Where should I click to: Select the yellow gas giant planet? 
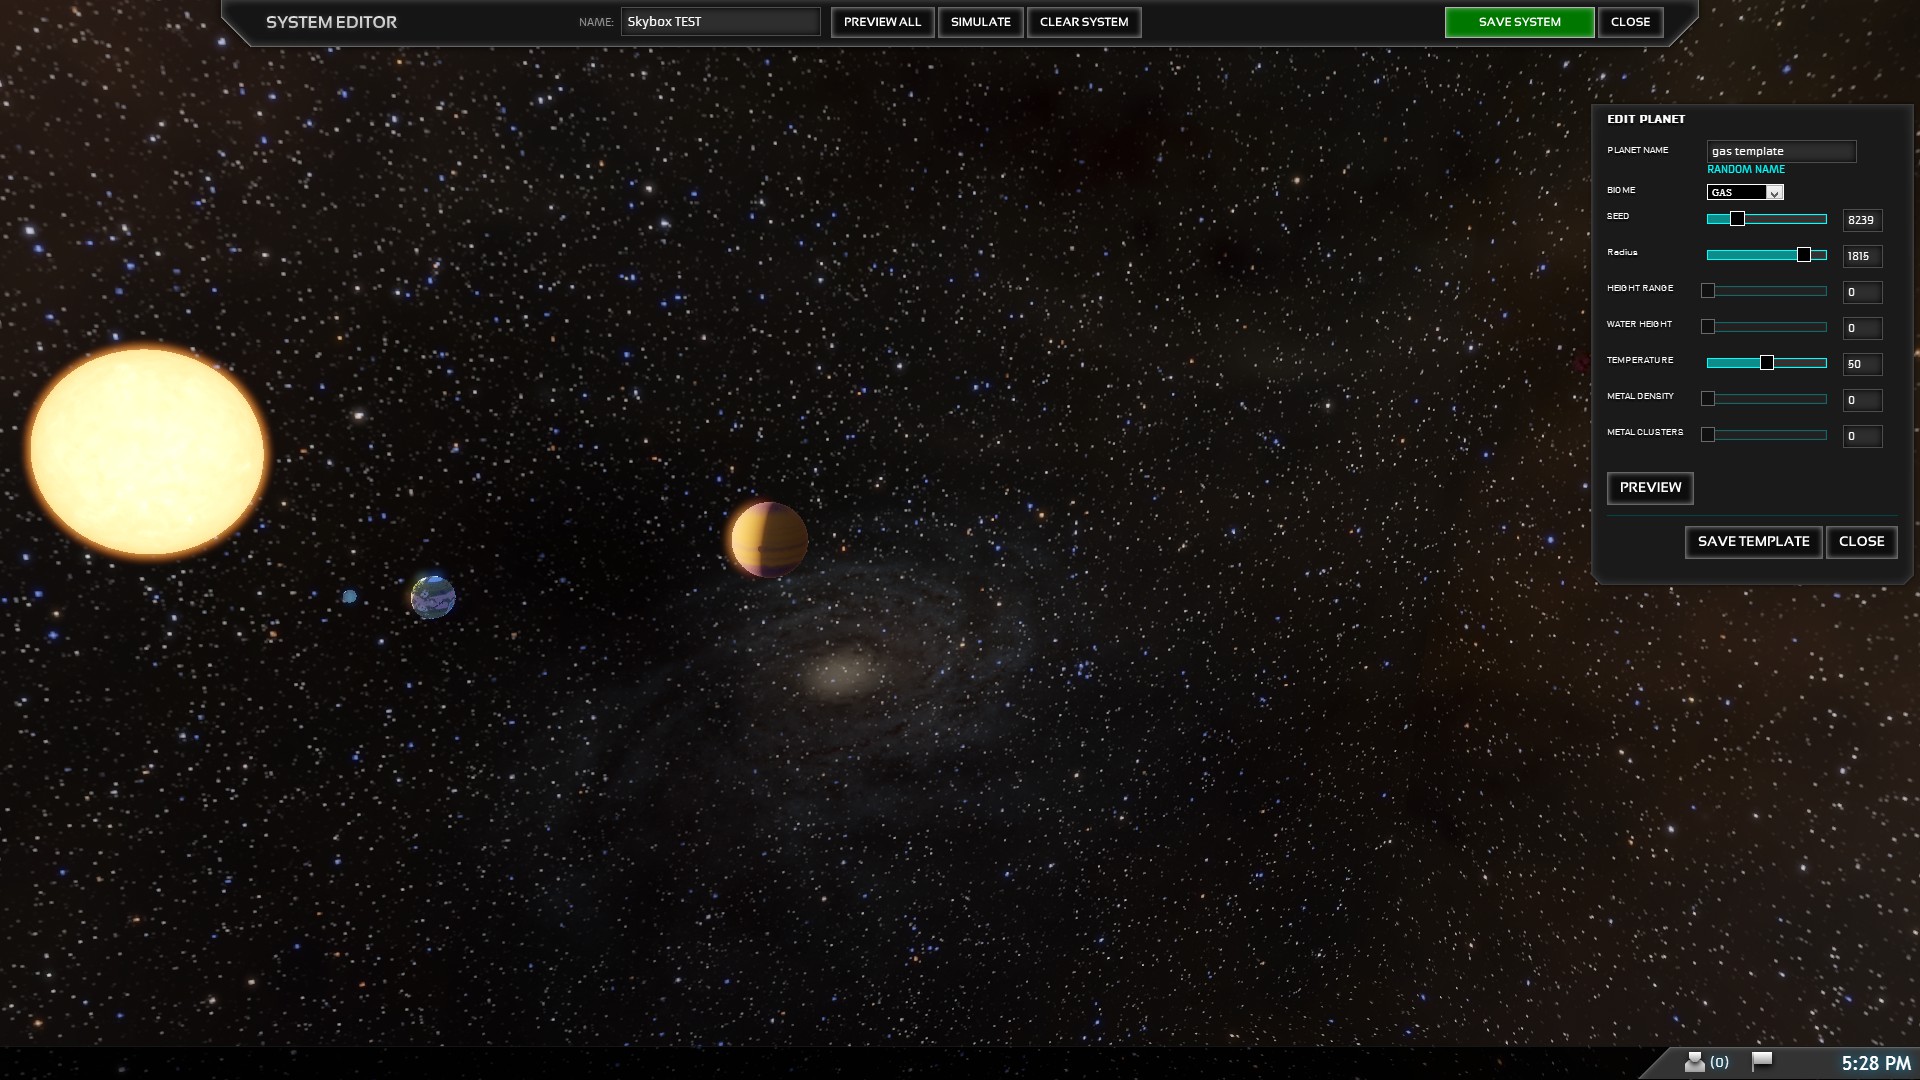coord(768,540)
